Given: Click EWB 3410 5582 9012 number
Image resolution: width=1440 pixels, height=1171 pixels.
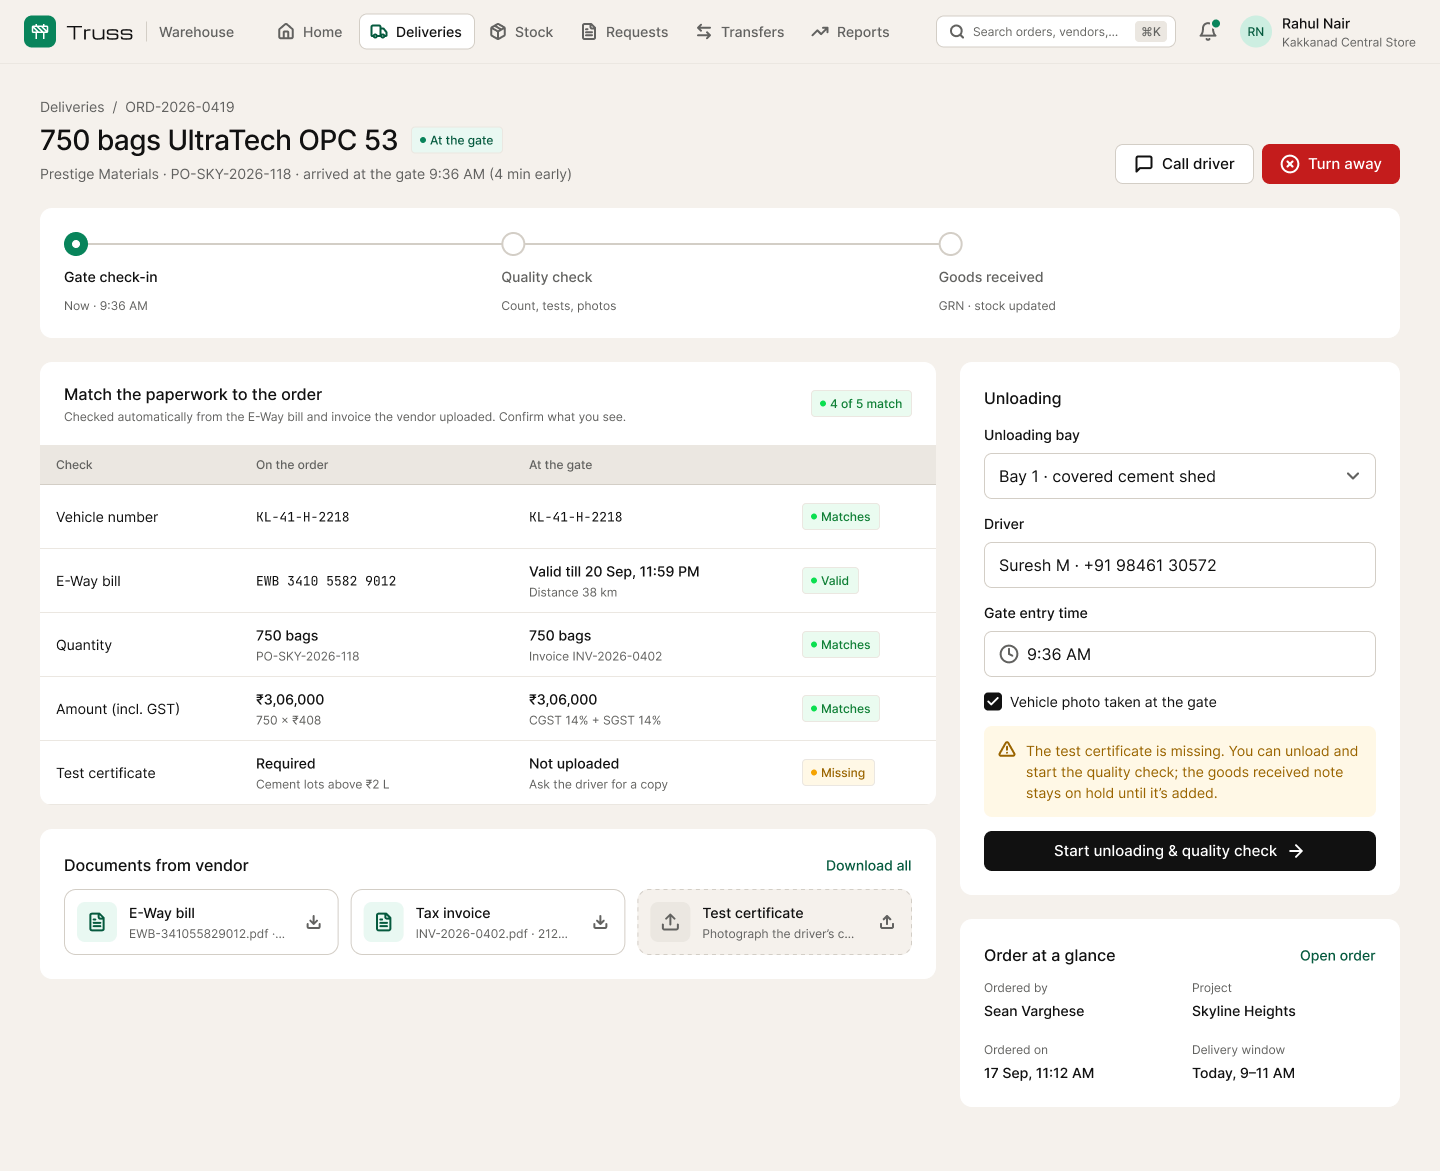Looking at the screenshot, I should click(326, 581).
